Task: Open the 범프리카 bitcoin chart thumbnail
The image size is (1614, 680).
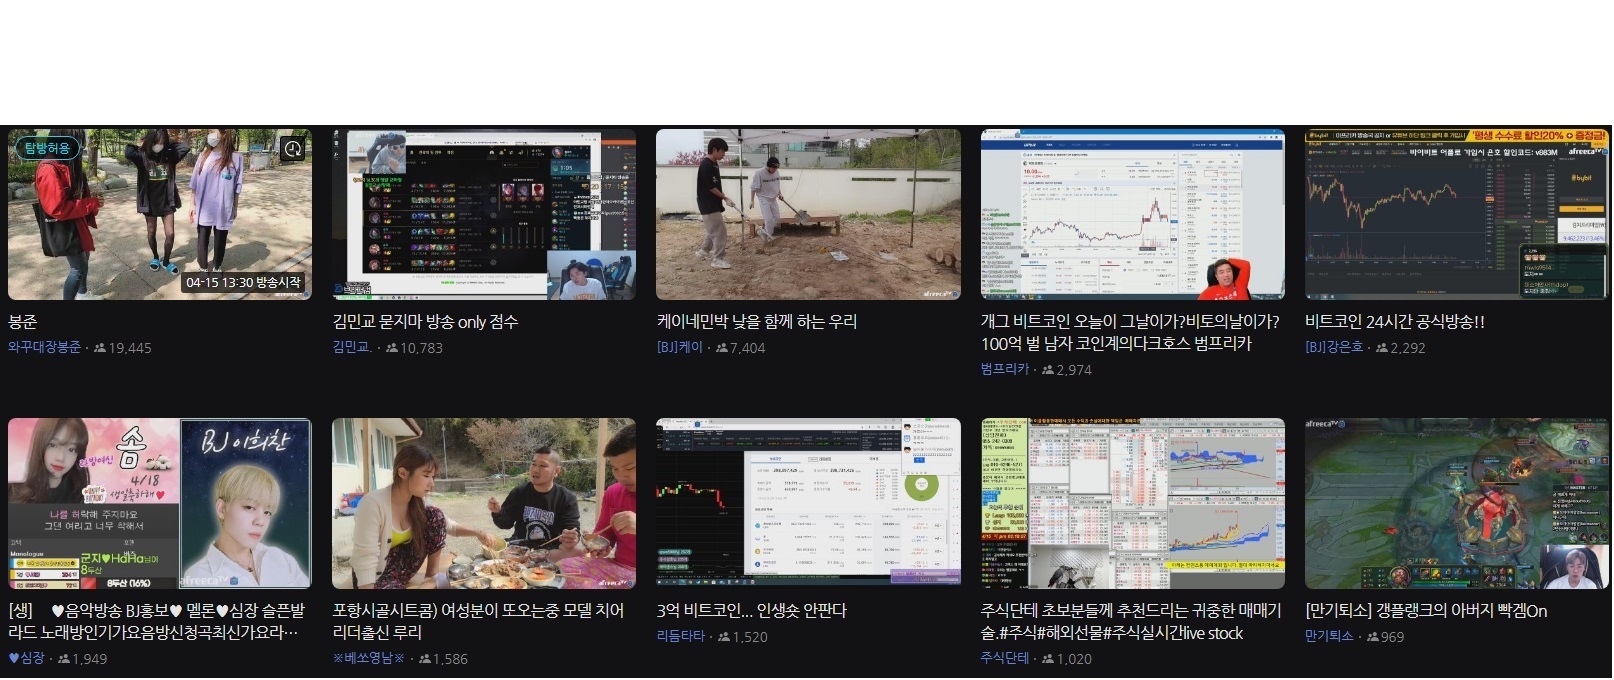Action: (x=1133, y=214)
